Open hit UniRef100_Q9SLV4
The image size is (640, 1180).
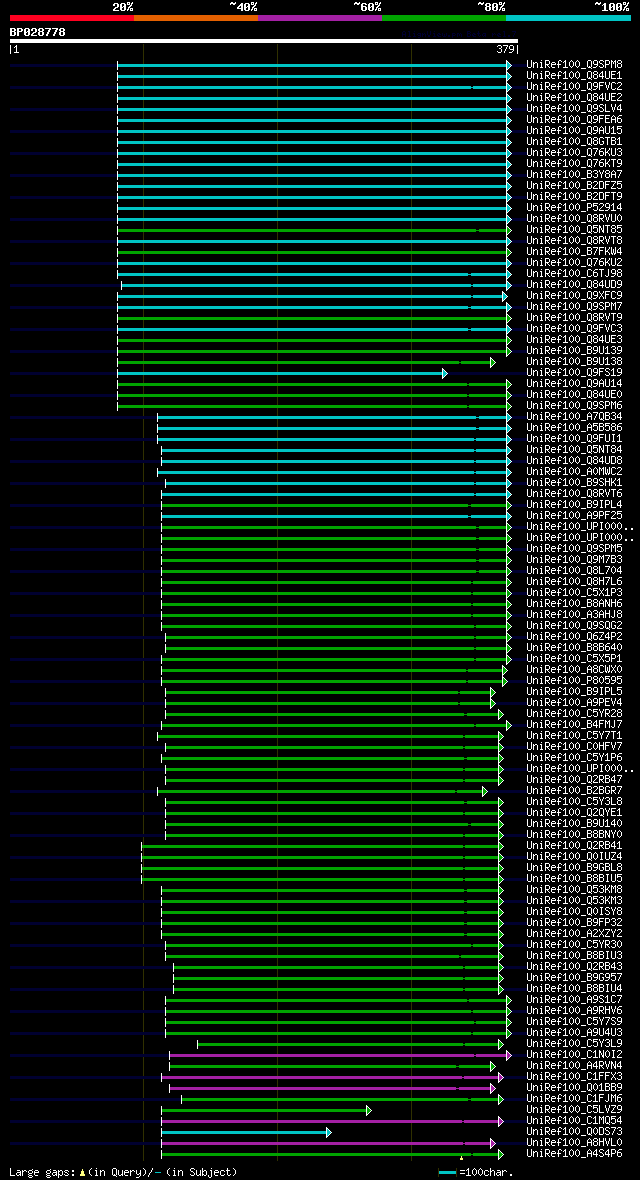pos(574,108)
